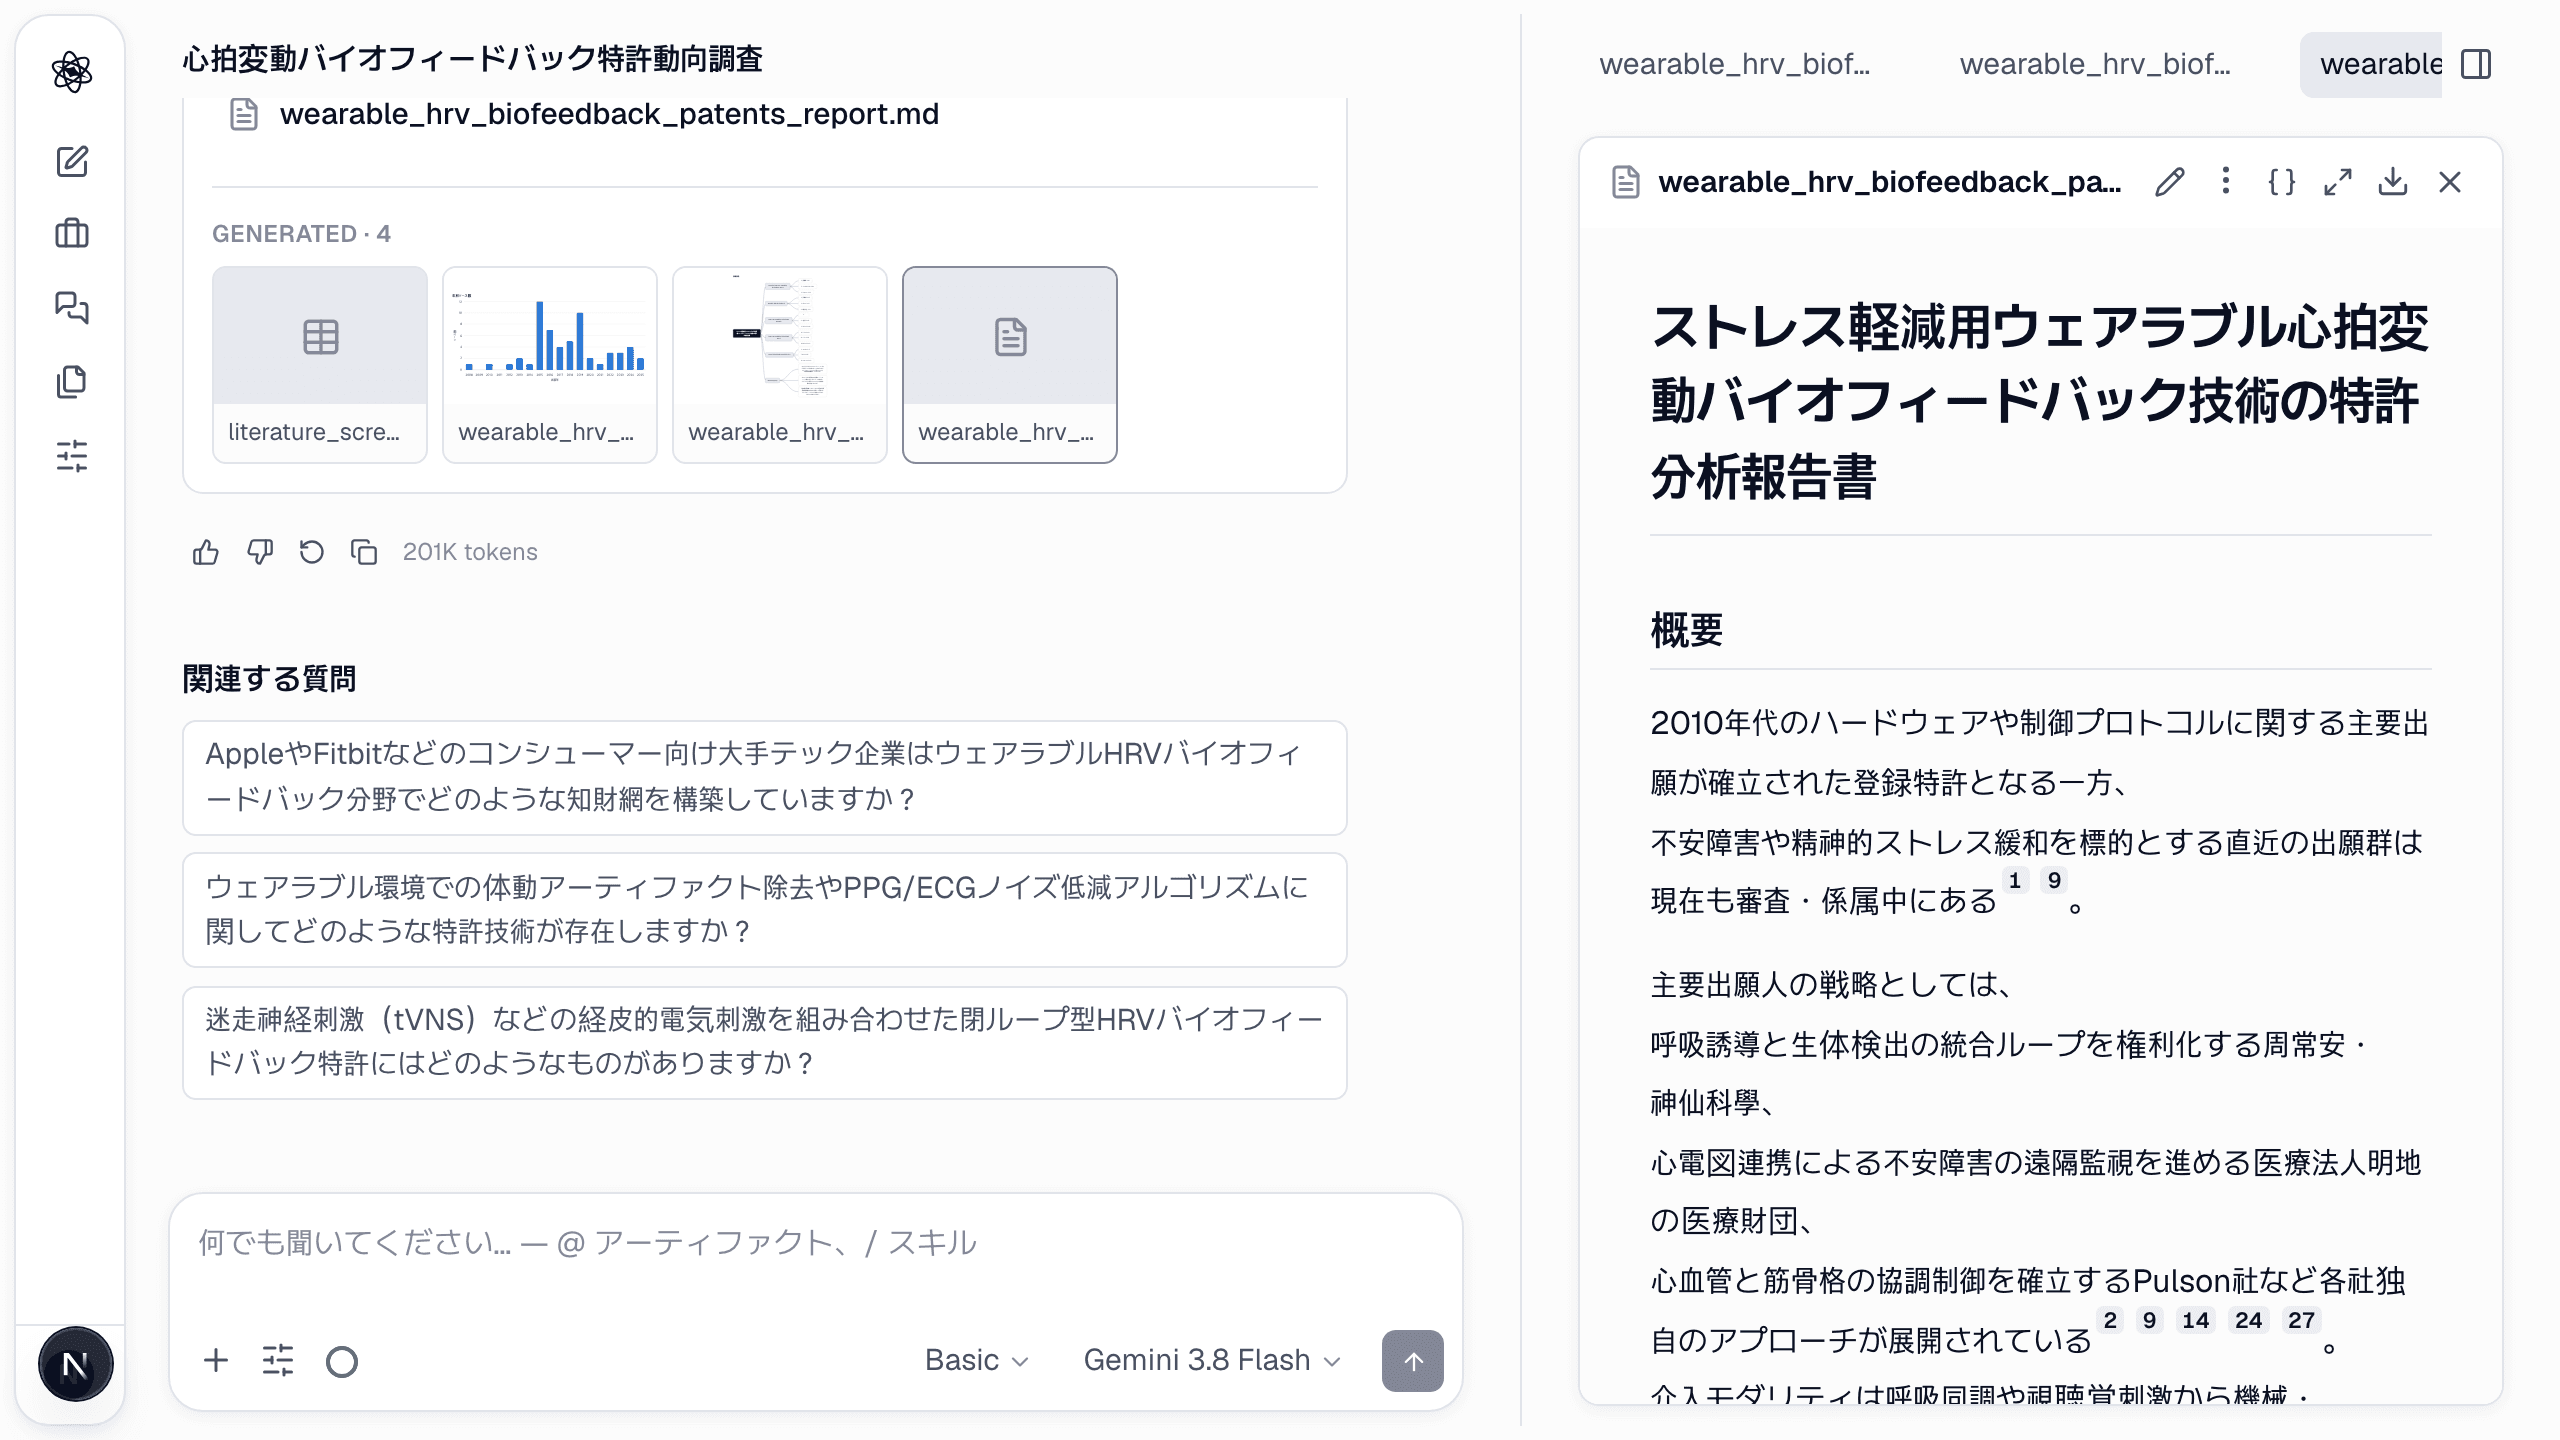
Task: Click citation 24 in the report
Action: [2248, 1320]
